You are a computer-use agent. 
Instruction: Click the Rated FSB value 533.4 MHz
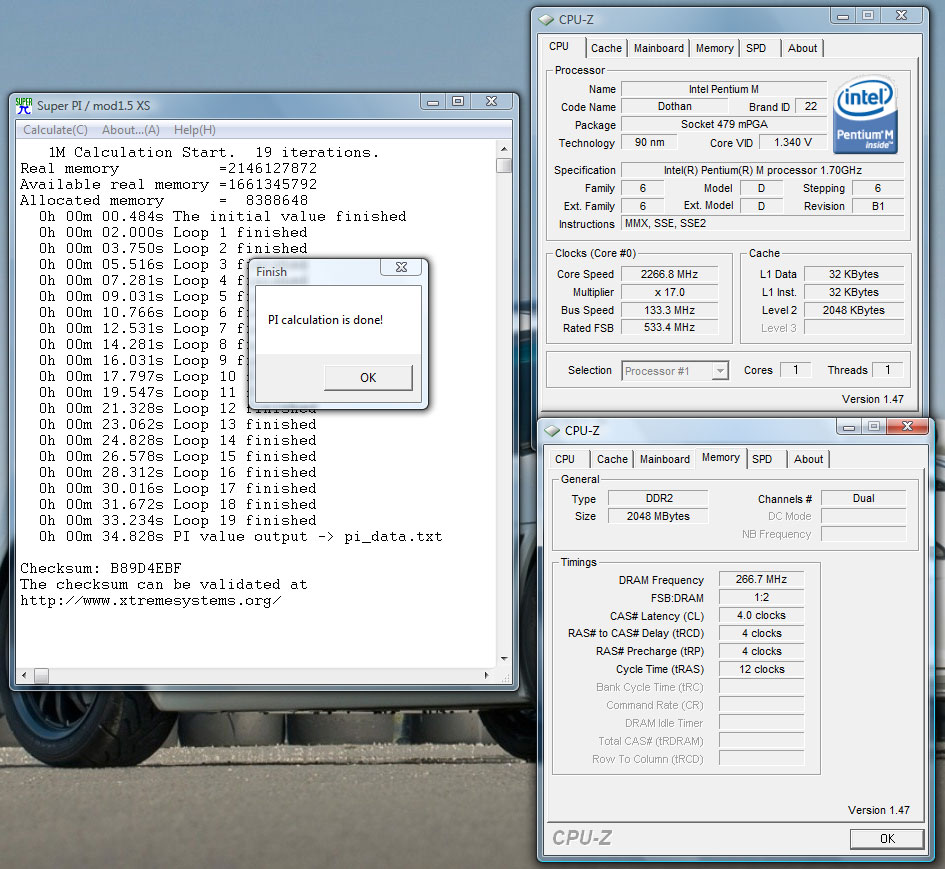click(669, 327)
